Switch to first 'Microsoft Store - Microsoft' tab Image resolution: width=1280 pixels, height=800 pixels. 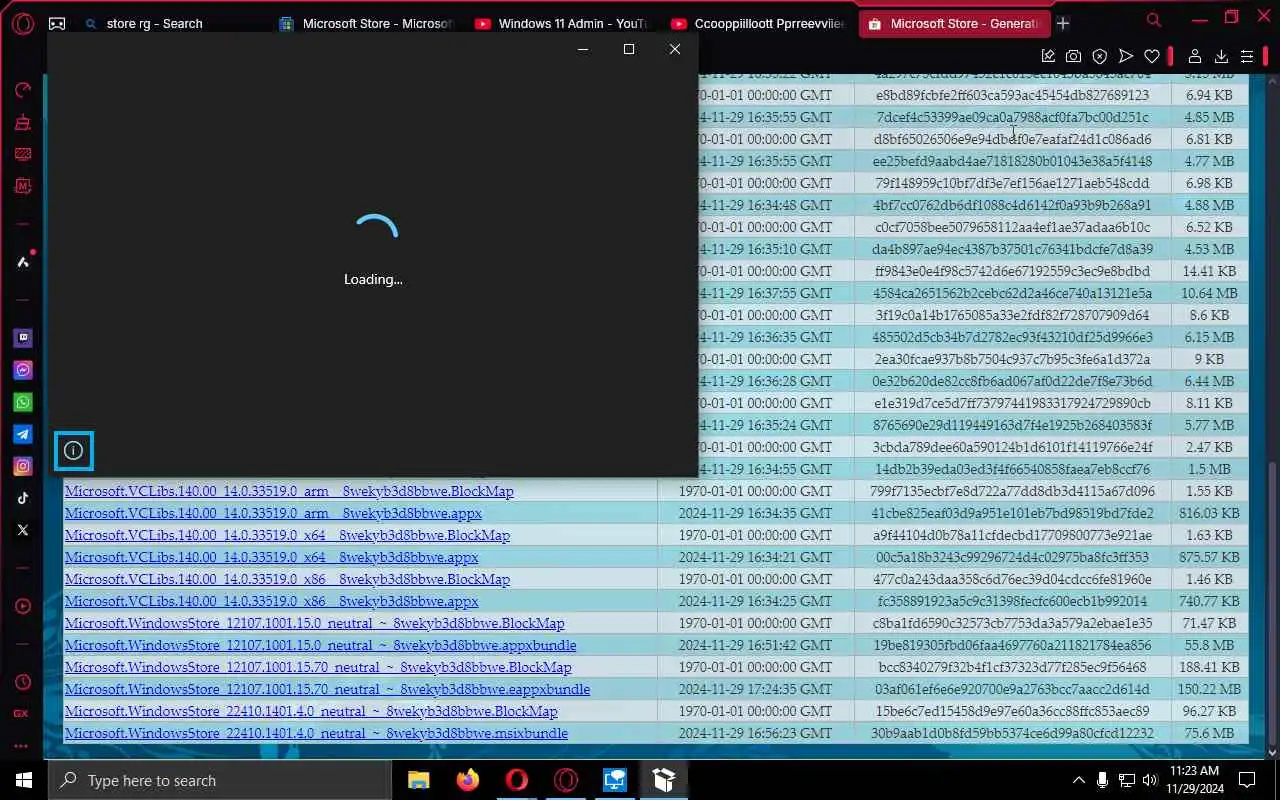(x=366, y=23)
